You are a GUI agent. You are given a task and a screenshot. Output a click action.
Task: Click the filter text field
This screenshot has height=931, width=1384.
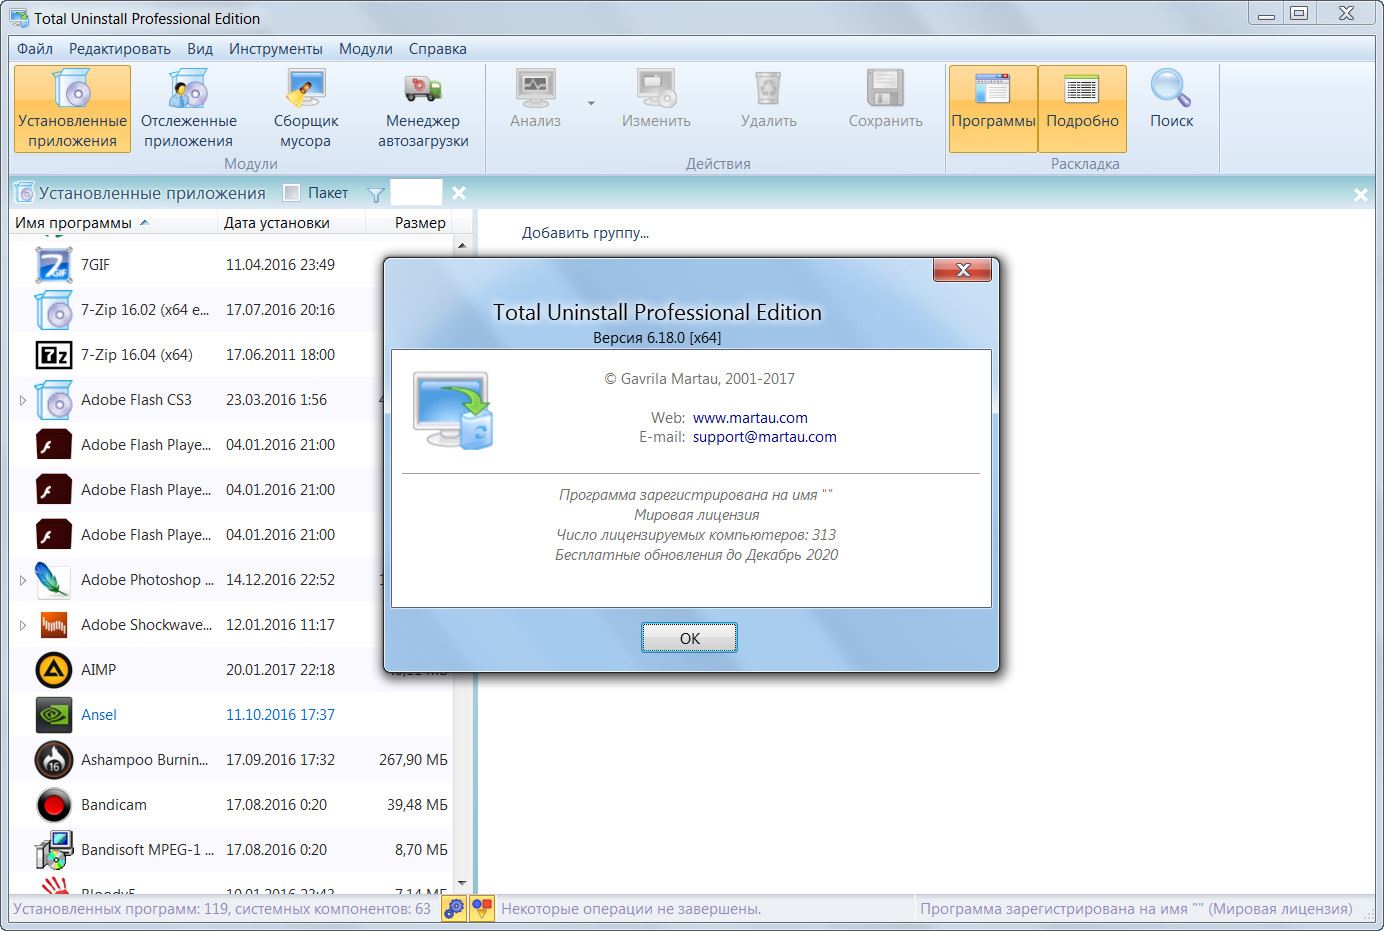point(415,193)
